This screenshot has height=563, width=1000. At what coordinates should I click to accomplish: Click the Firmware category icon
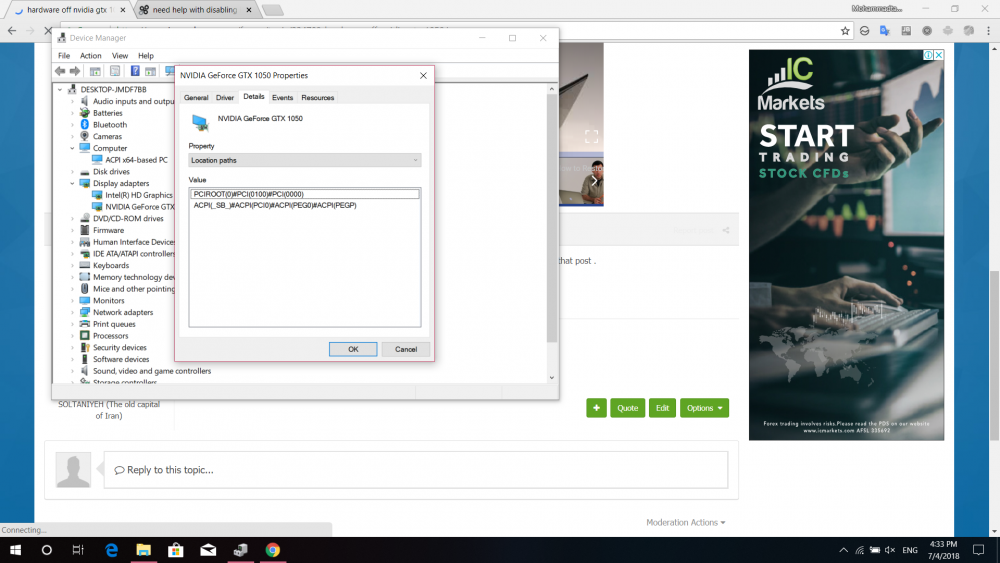pos(84,230)
